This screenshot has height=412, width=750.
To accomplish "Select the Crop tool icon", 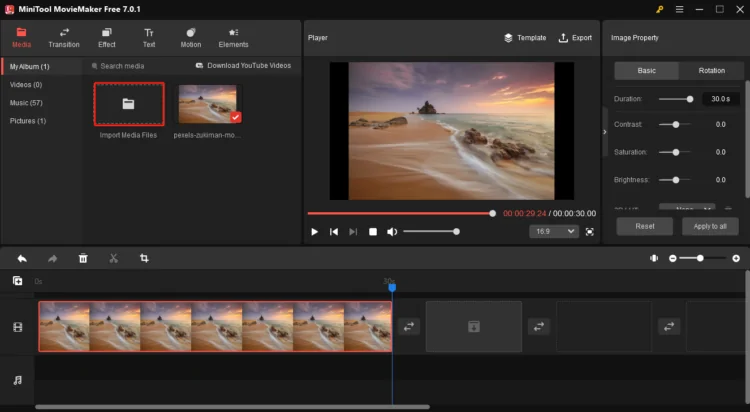I will 144,258.
